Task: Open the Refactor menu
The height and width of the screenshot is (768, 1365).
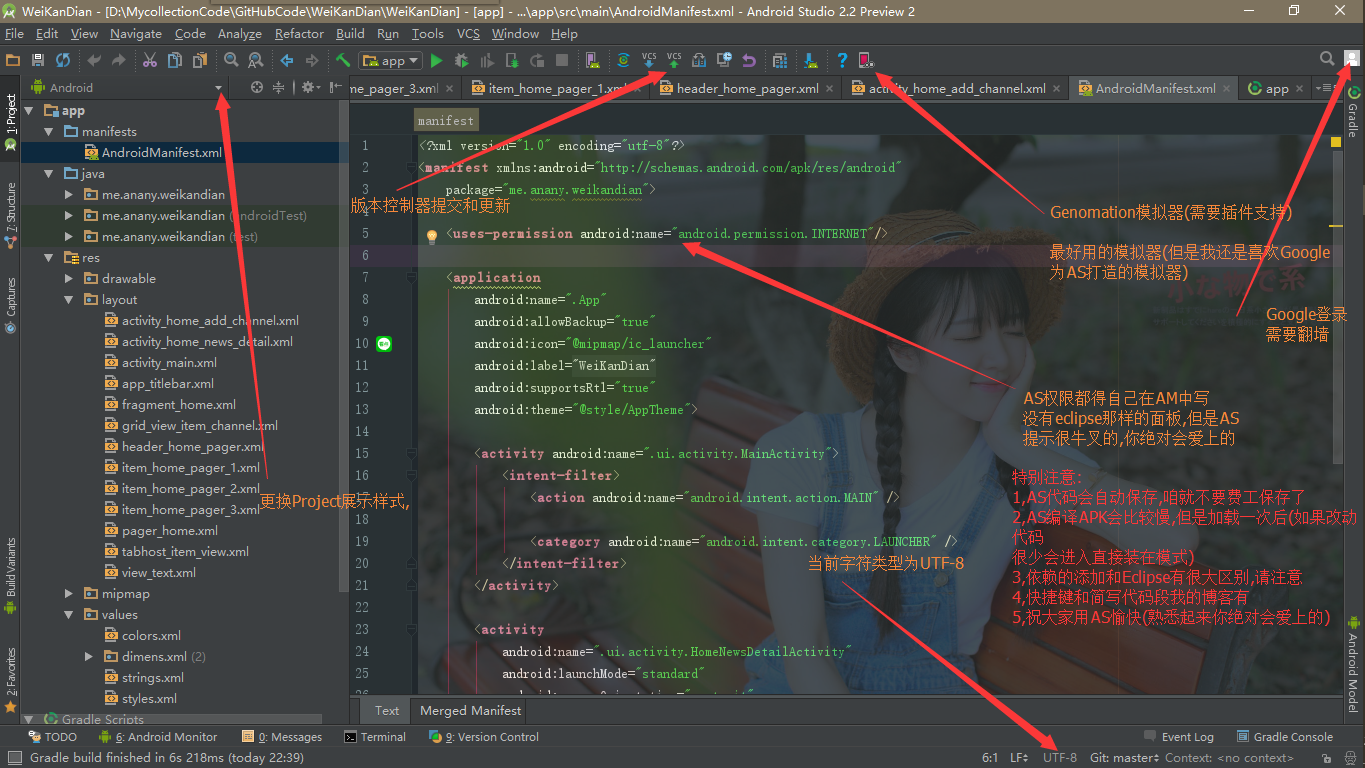Action: point(299,33)
